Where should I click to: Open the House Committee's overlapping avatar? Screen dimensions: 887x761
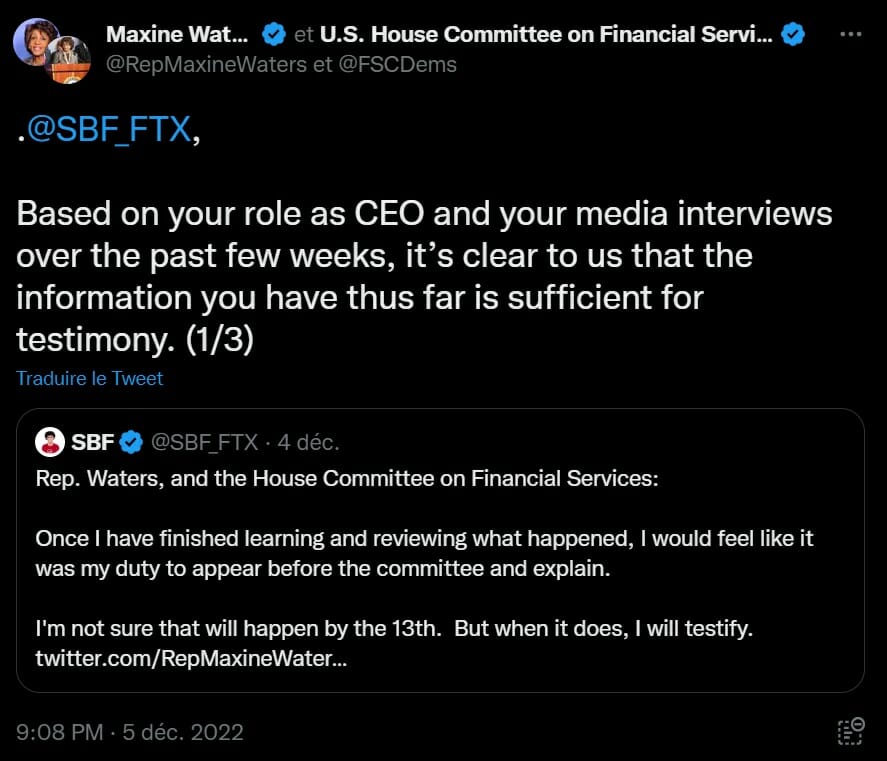coord(69,60)
